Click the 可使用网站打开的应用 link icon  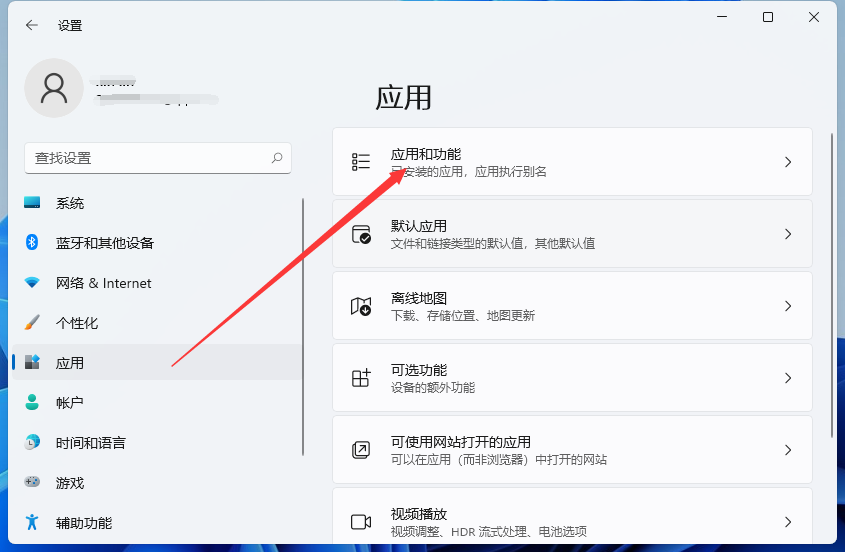pos(361,450)
